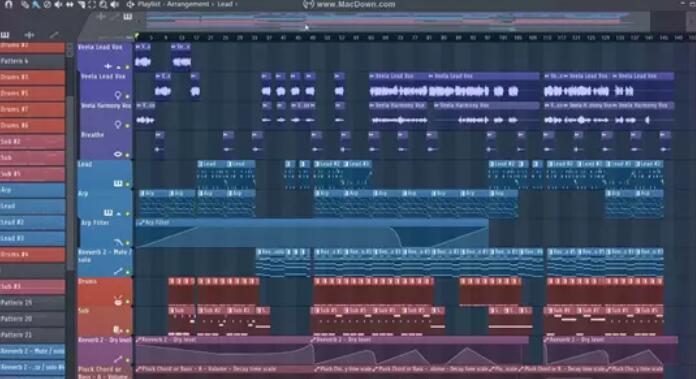Toggle mute dot on Sub track
The width and height of the screenshot is (696, 379).
(127, 331)
